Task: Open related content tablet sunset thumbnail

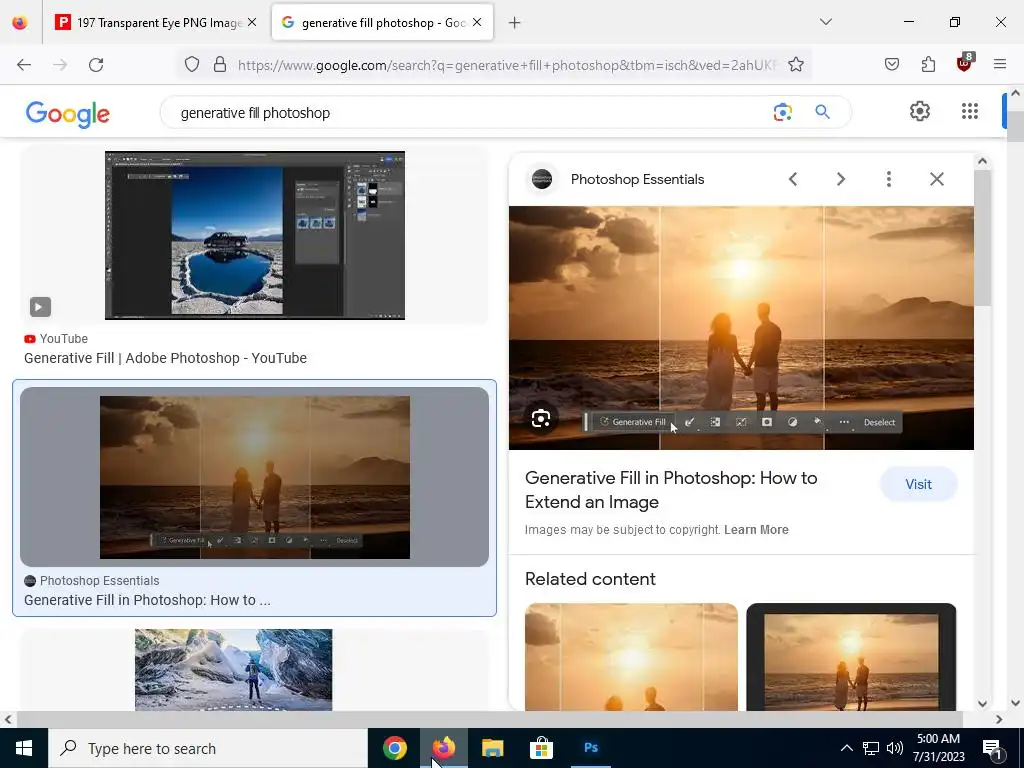Action: click(x=851, y=657)
